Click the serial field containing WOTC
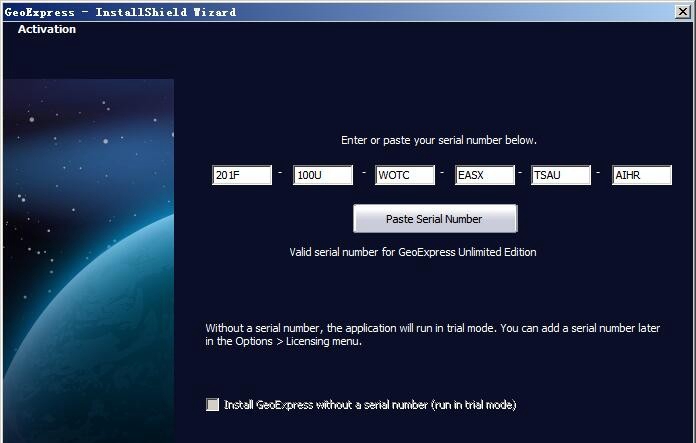 404,175
